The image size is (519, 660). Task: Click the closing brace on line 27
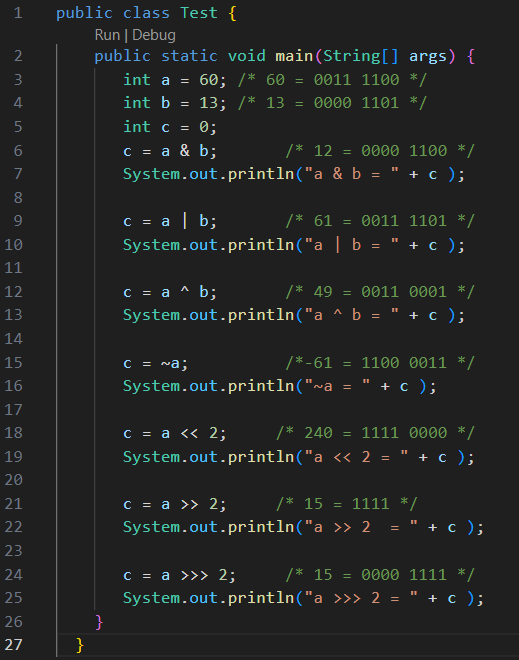point(80,645)
